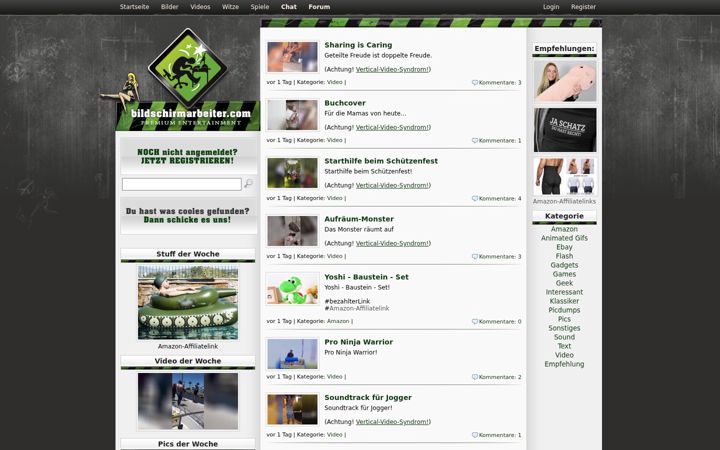This screenshot has width=720, height=450.
Task: Open the Sharing is Caring thumbnail
Action: click(292, 57)
